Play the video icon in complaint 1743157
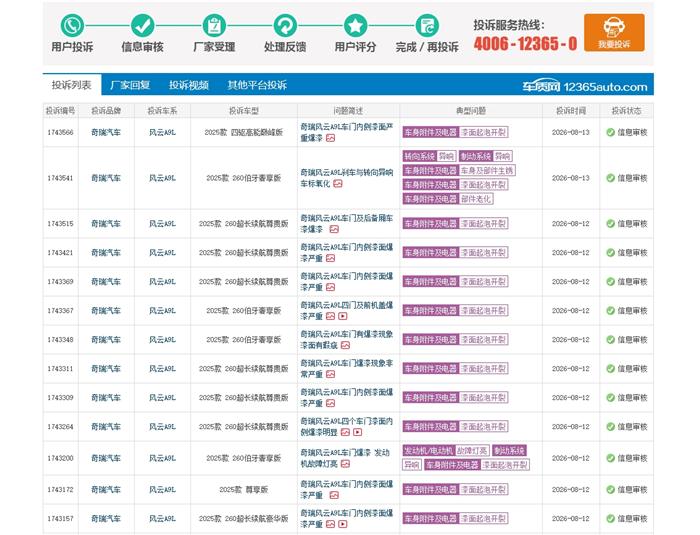Image resolution: width=700 pixels, height=535 pixels. (x=342, y=524)
